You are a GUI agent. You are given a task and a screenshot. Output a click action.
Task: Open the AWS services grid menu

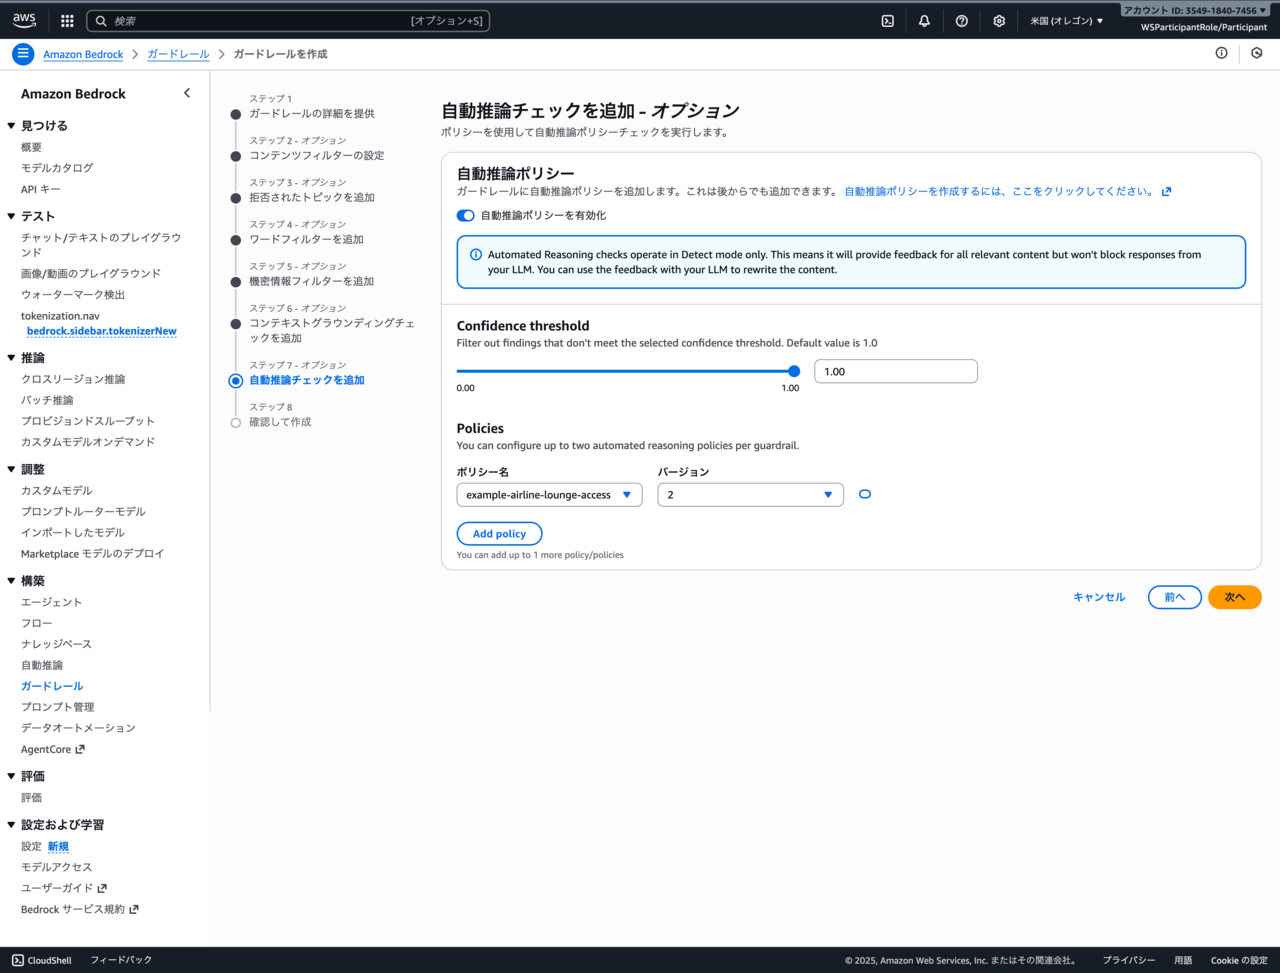pyautogui.click(x=67, y=21)
